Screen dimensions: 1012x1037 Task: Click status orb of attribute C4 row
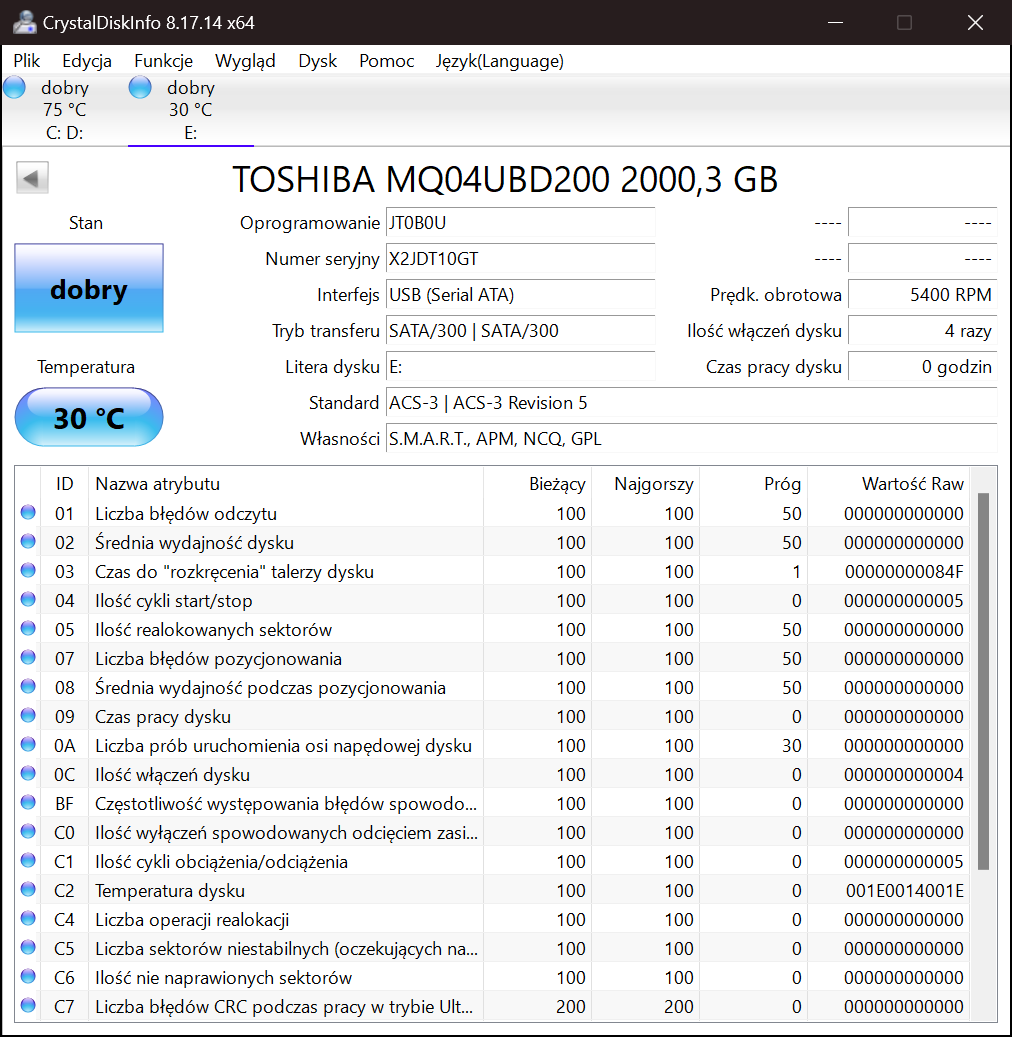[x=28, y=919]
